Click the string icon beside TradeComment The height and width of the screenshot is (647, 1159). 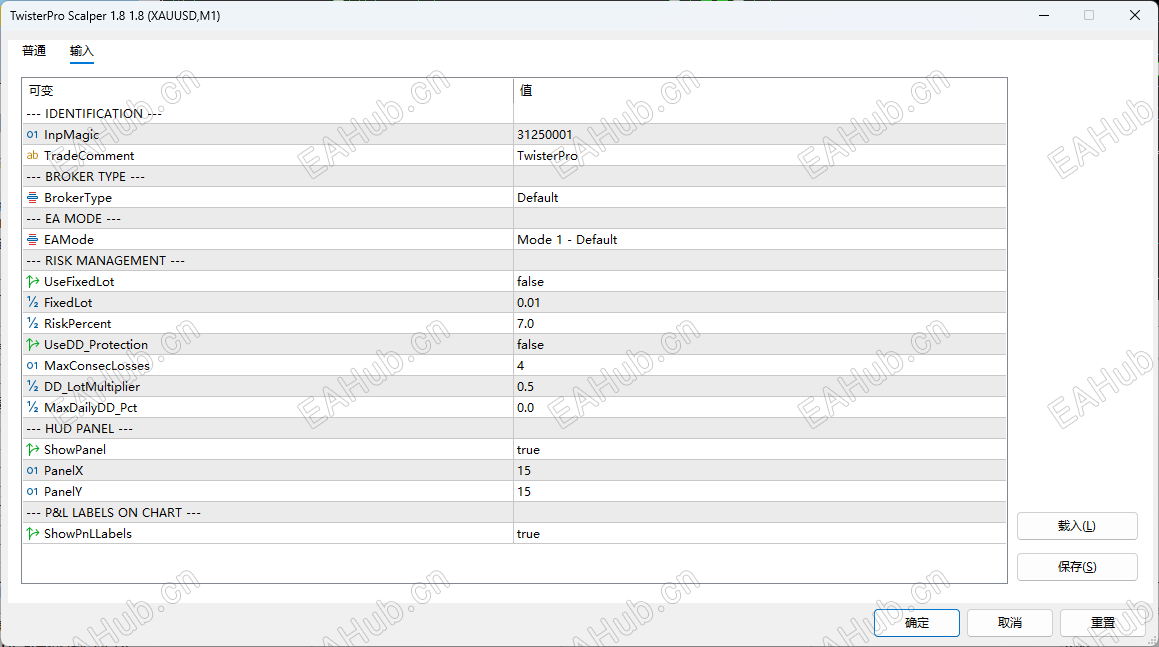(x=33, y=155)
